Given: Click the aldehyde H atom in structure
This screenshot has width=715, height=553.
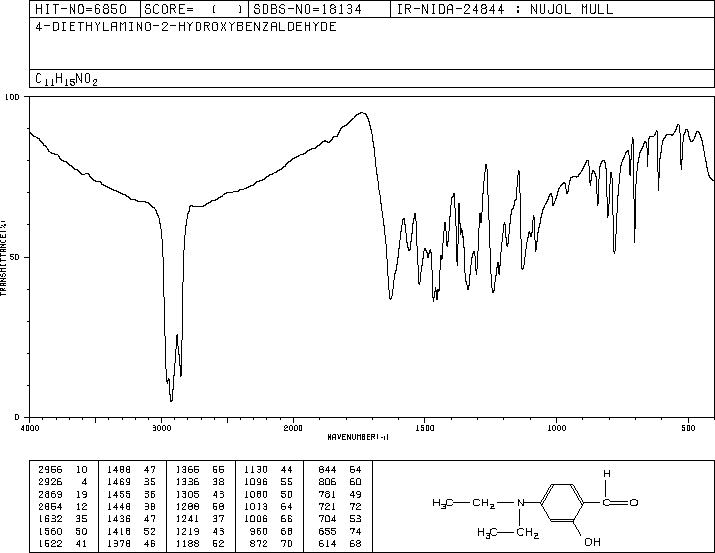Looking at the screenshot, I should pos(606,474).
